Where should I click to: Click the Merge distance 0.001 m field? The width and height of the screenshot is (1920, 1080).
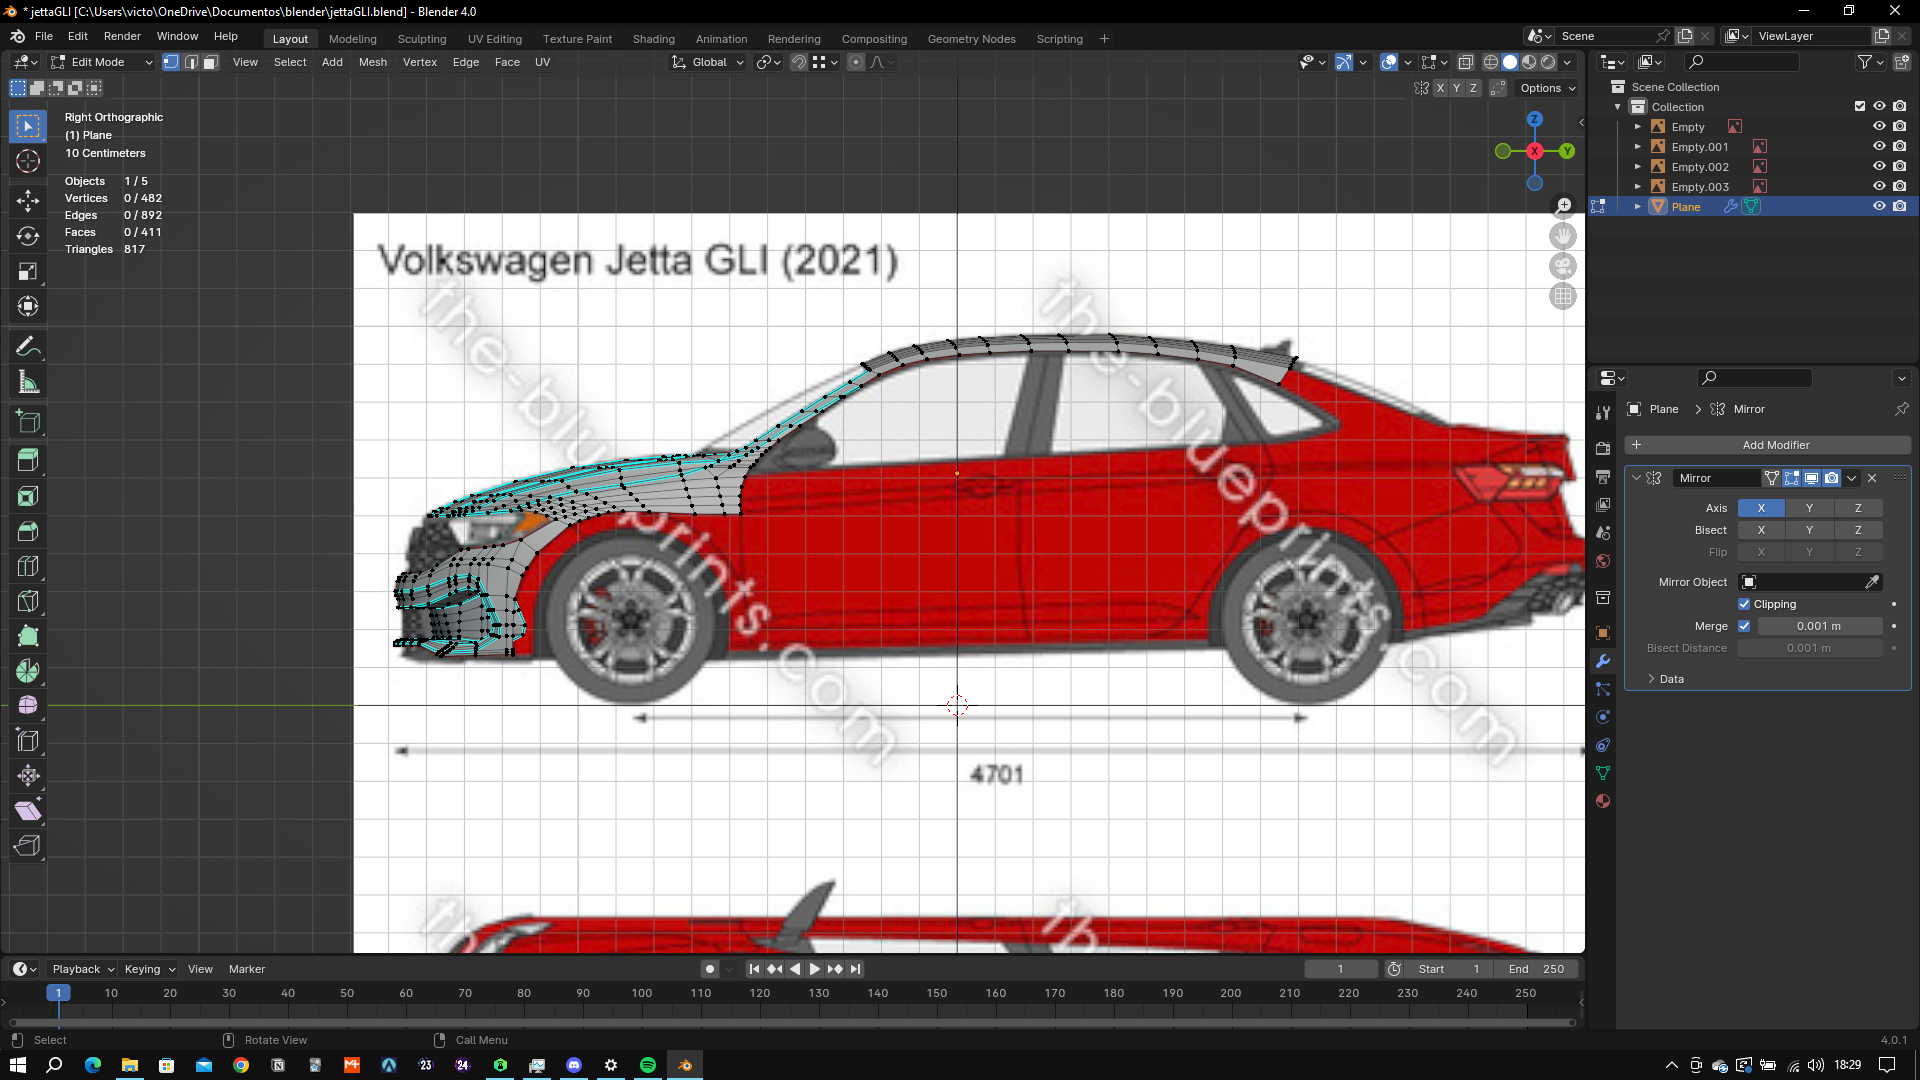pos(1818,626)
